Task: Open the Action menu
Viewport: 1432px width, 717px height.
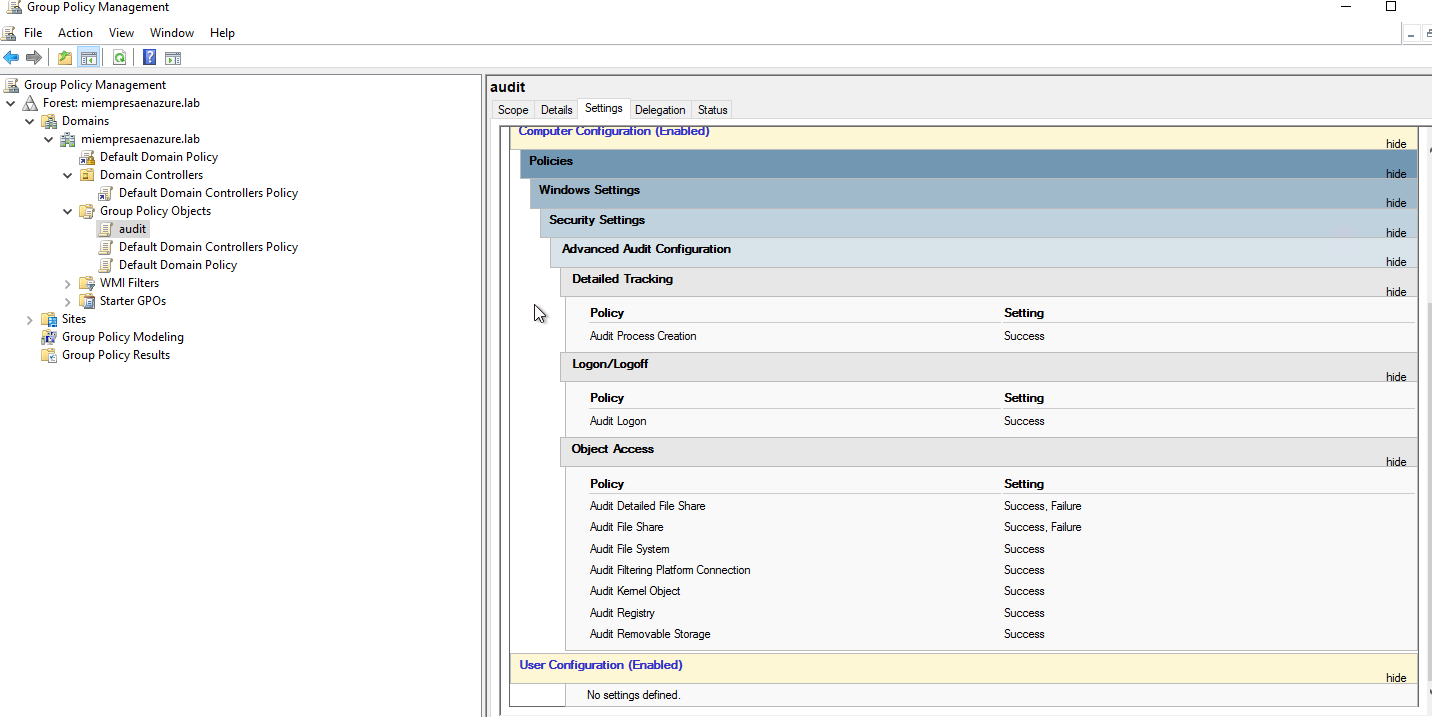Action: coord(75,33)
